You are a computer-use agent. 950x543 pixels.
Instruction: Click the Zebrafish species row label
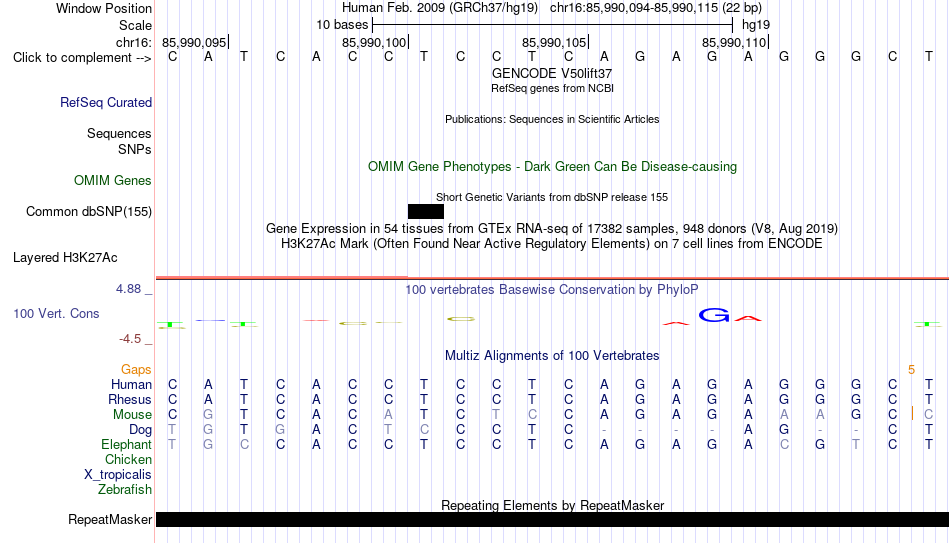[125, 489]
